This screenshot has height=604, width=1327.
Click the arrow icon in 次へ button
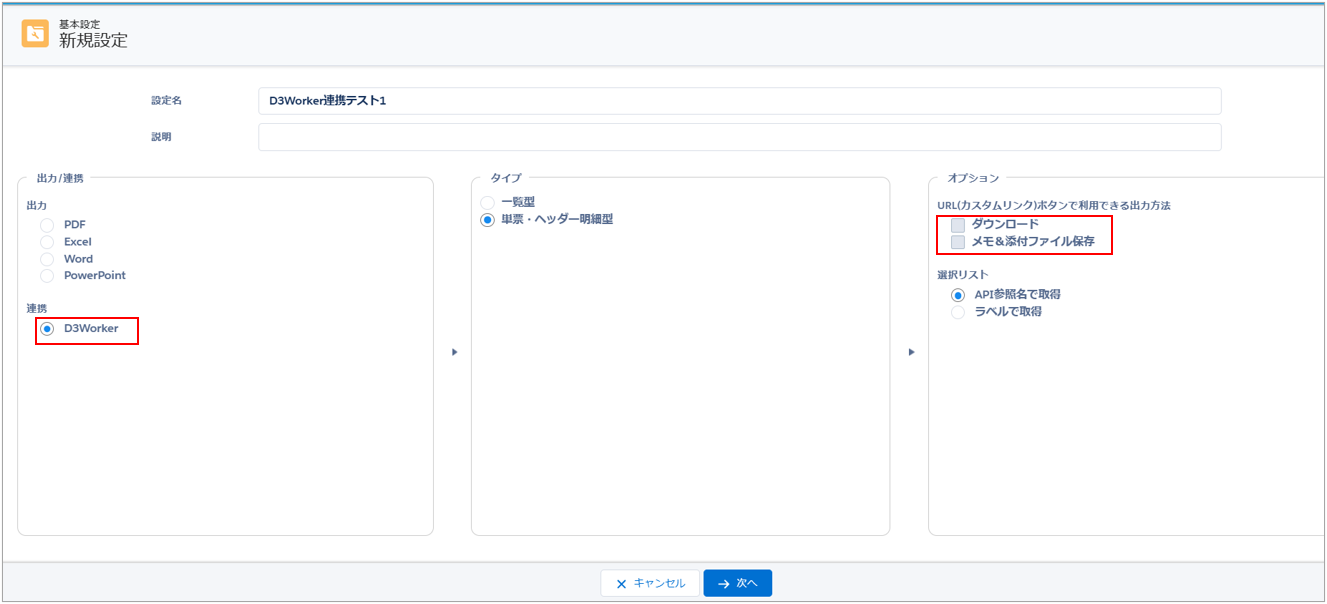coord(723,584)
